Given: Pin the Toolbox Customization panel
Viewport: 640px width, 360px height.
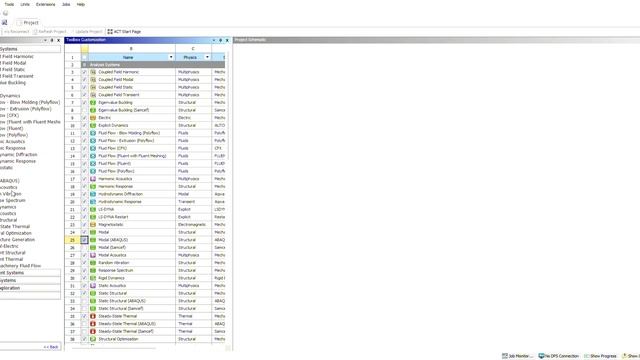Looking at the screenshot, I should (220, 40).
